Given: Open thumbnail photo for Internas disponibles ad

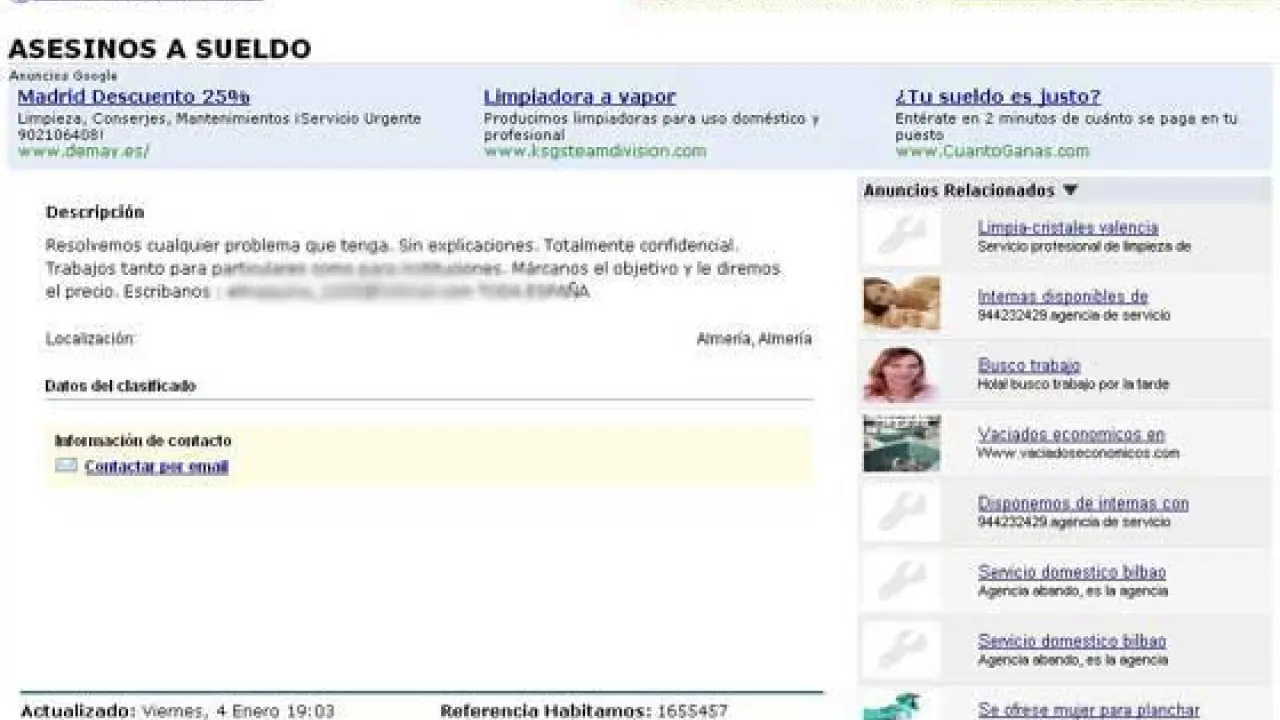Looking at the screenshot, I should (x=901, y=304).
